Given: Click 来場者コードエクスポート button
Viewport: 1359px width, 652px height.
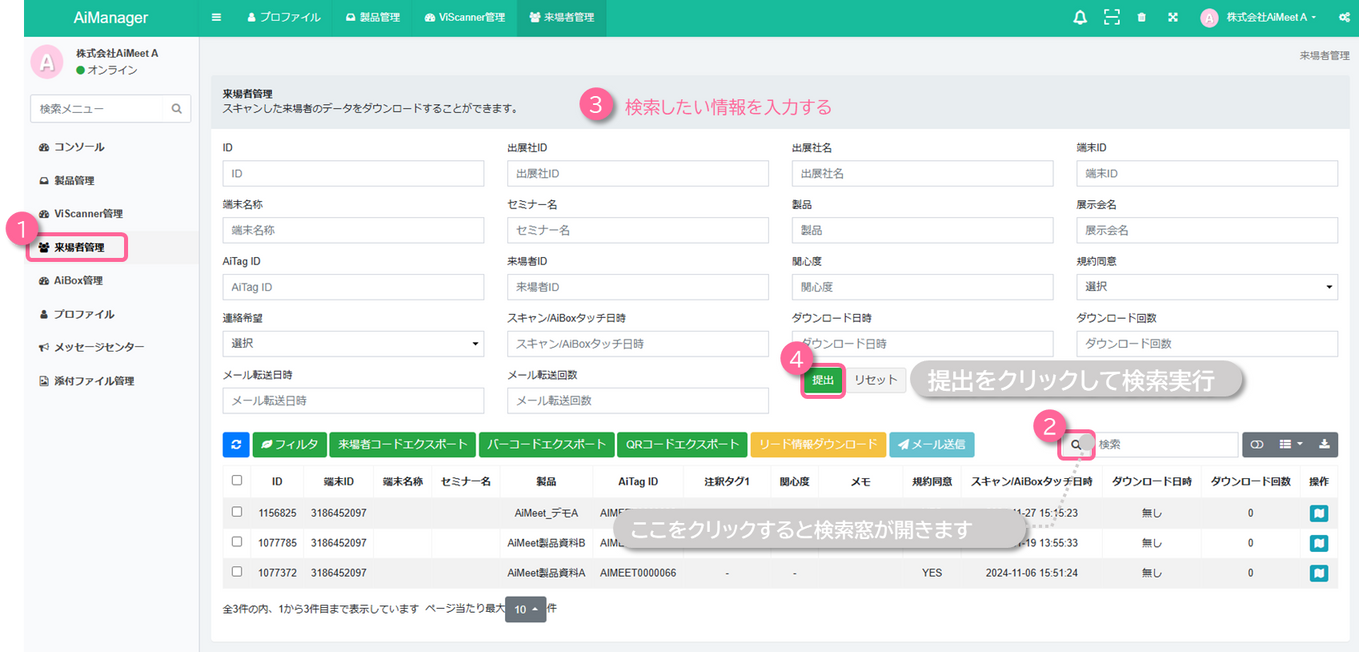Looking at the screenshot, I should click(x=403, y=445).
